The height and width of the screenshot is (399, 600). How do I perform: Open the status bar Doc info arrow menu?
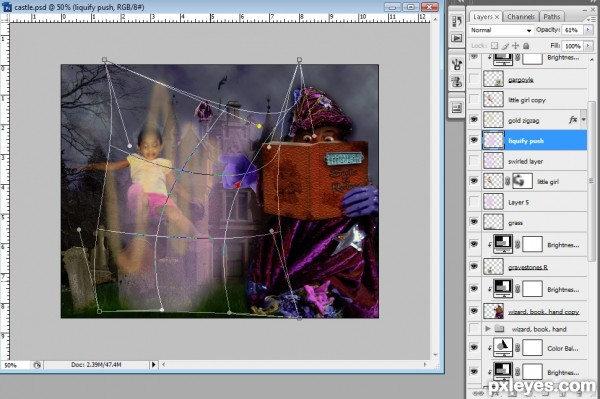pyautogui.click(x=153, y=365)
